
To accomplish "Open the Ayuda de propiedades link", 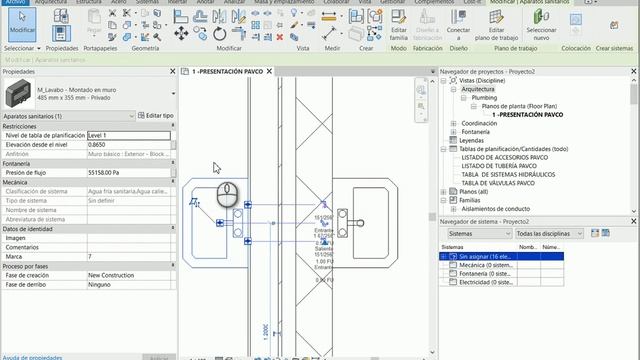I will point(32,357).
